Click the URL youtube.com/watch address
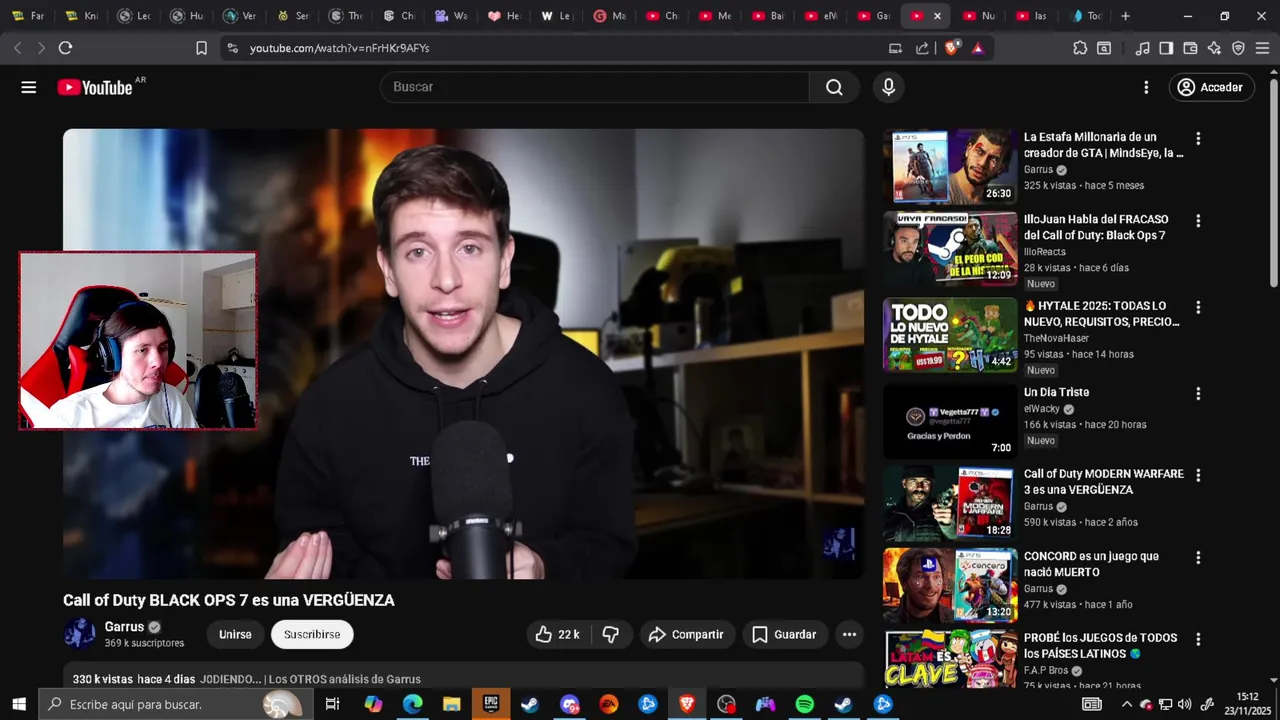This screenshot has width=1280, height=720. [x=340, y=48]
